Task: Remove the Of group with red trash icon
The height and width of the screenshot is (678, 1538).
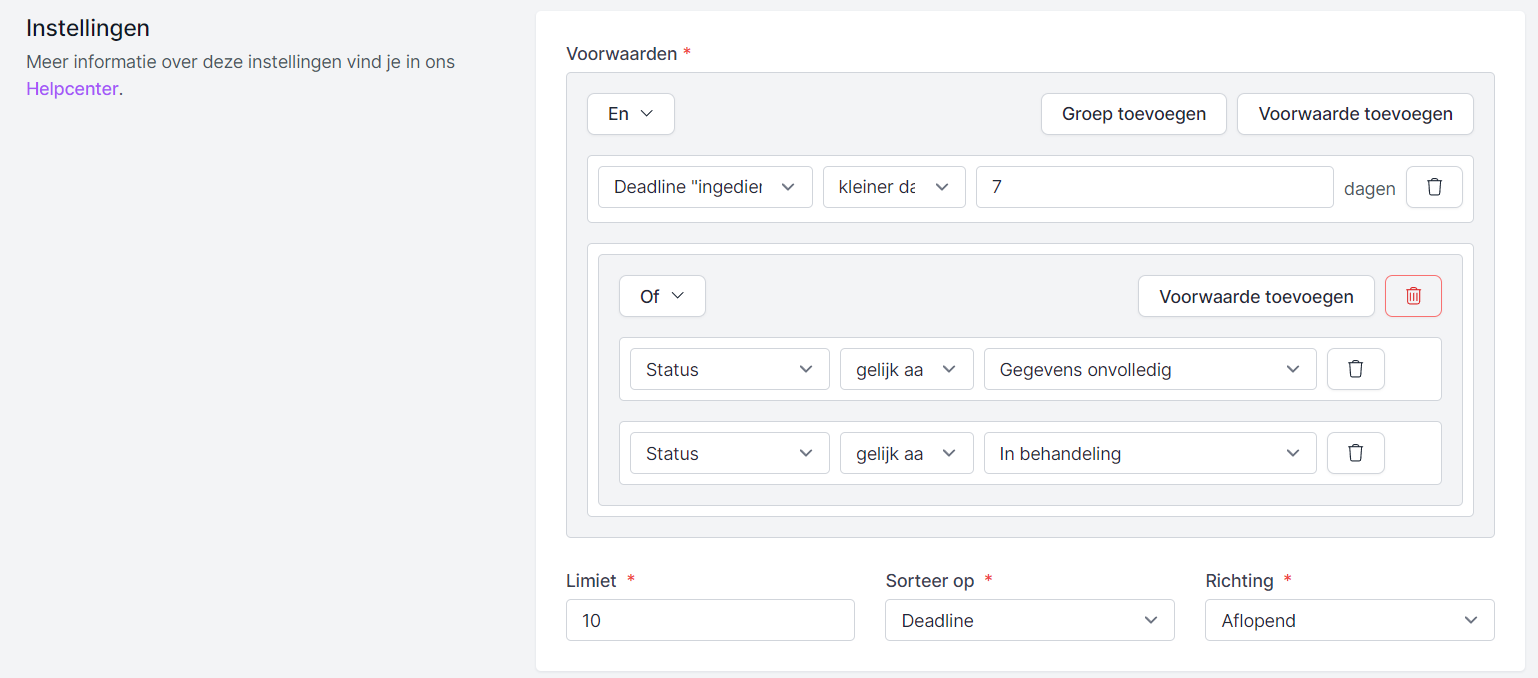Action: (x=1413, y=296)
